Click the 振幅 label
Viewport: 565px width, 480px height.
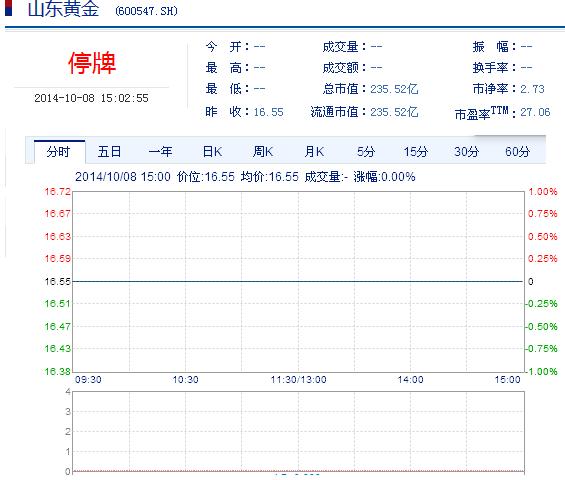pos(494,46)
